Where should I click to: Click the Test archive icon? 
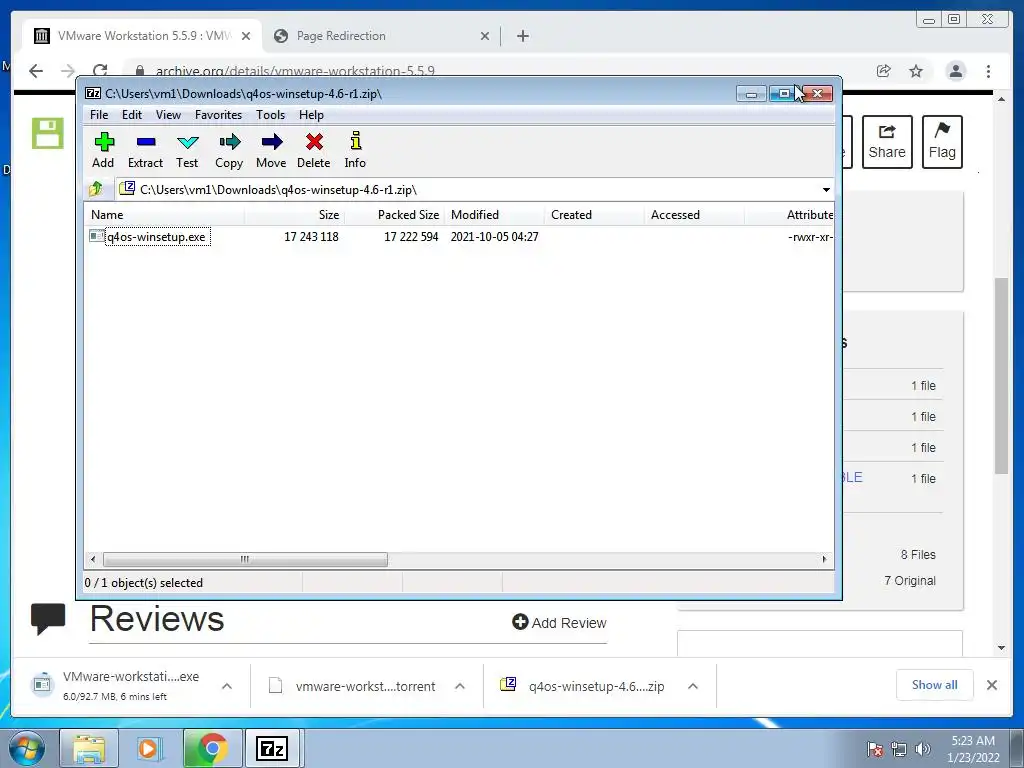187,150
